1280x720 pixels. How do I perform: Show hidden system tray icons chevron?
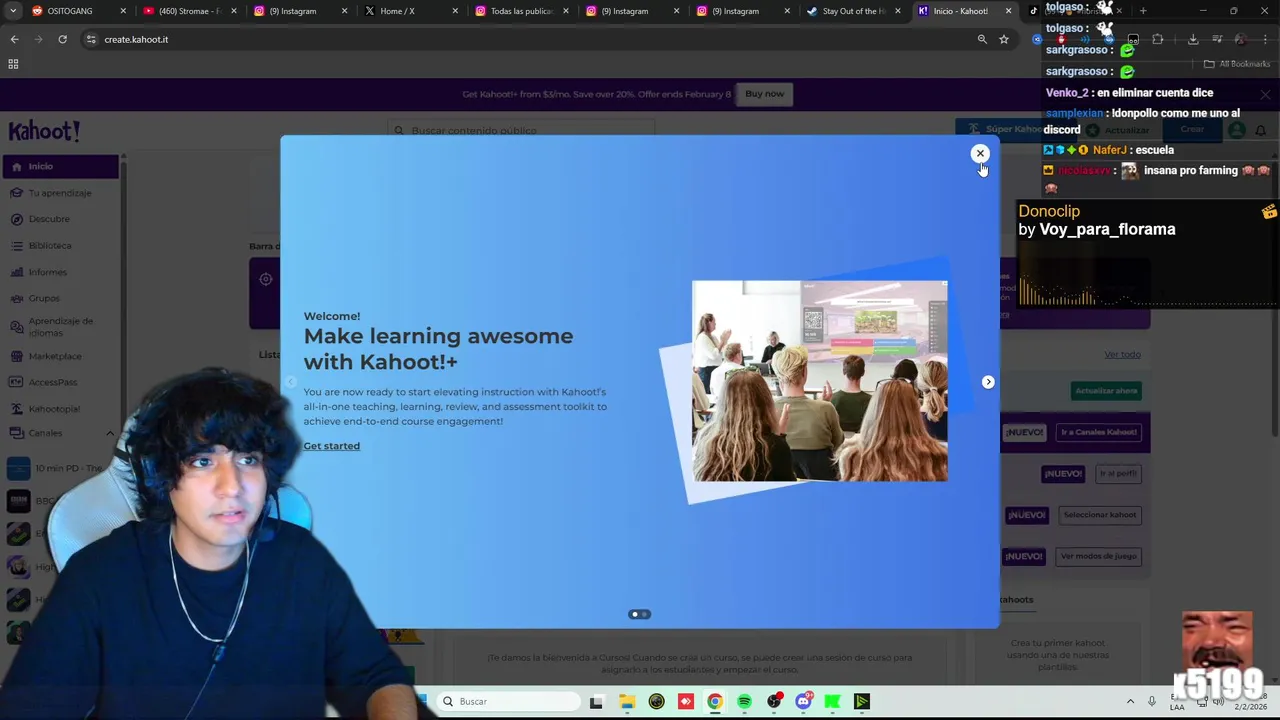pyautogui.click(x=1130, y=702)
